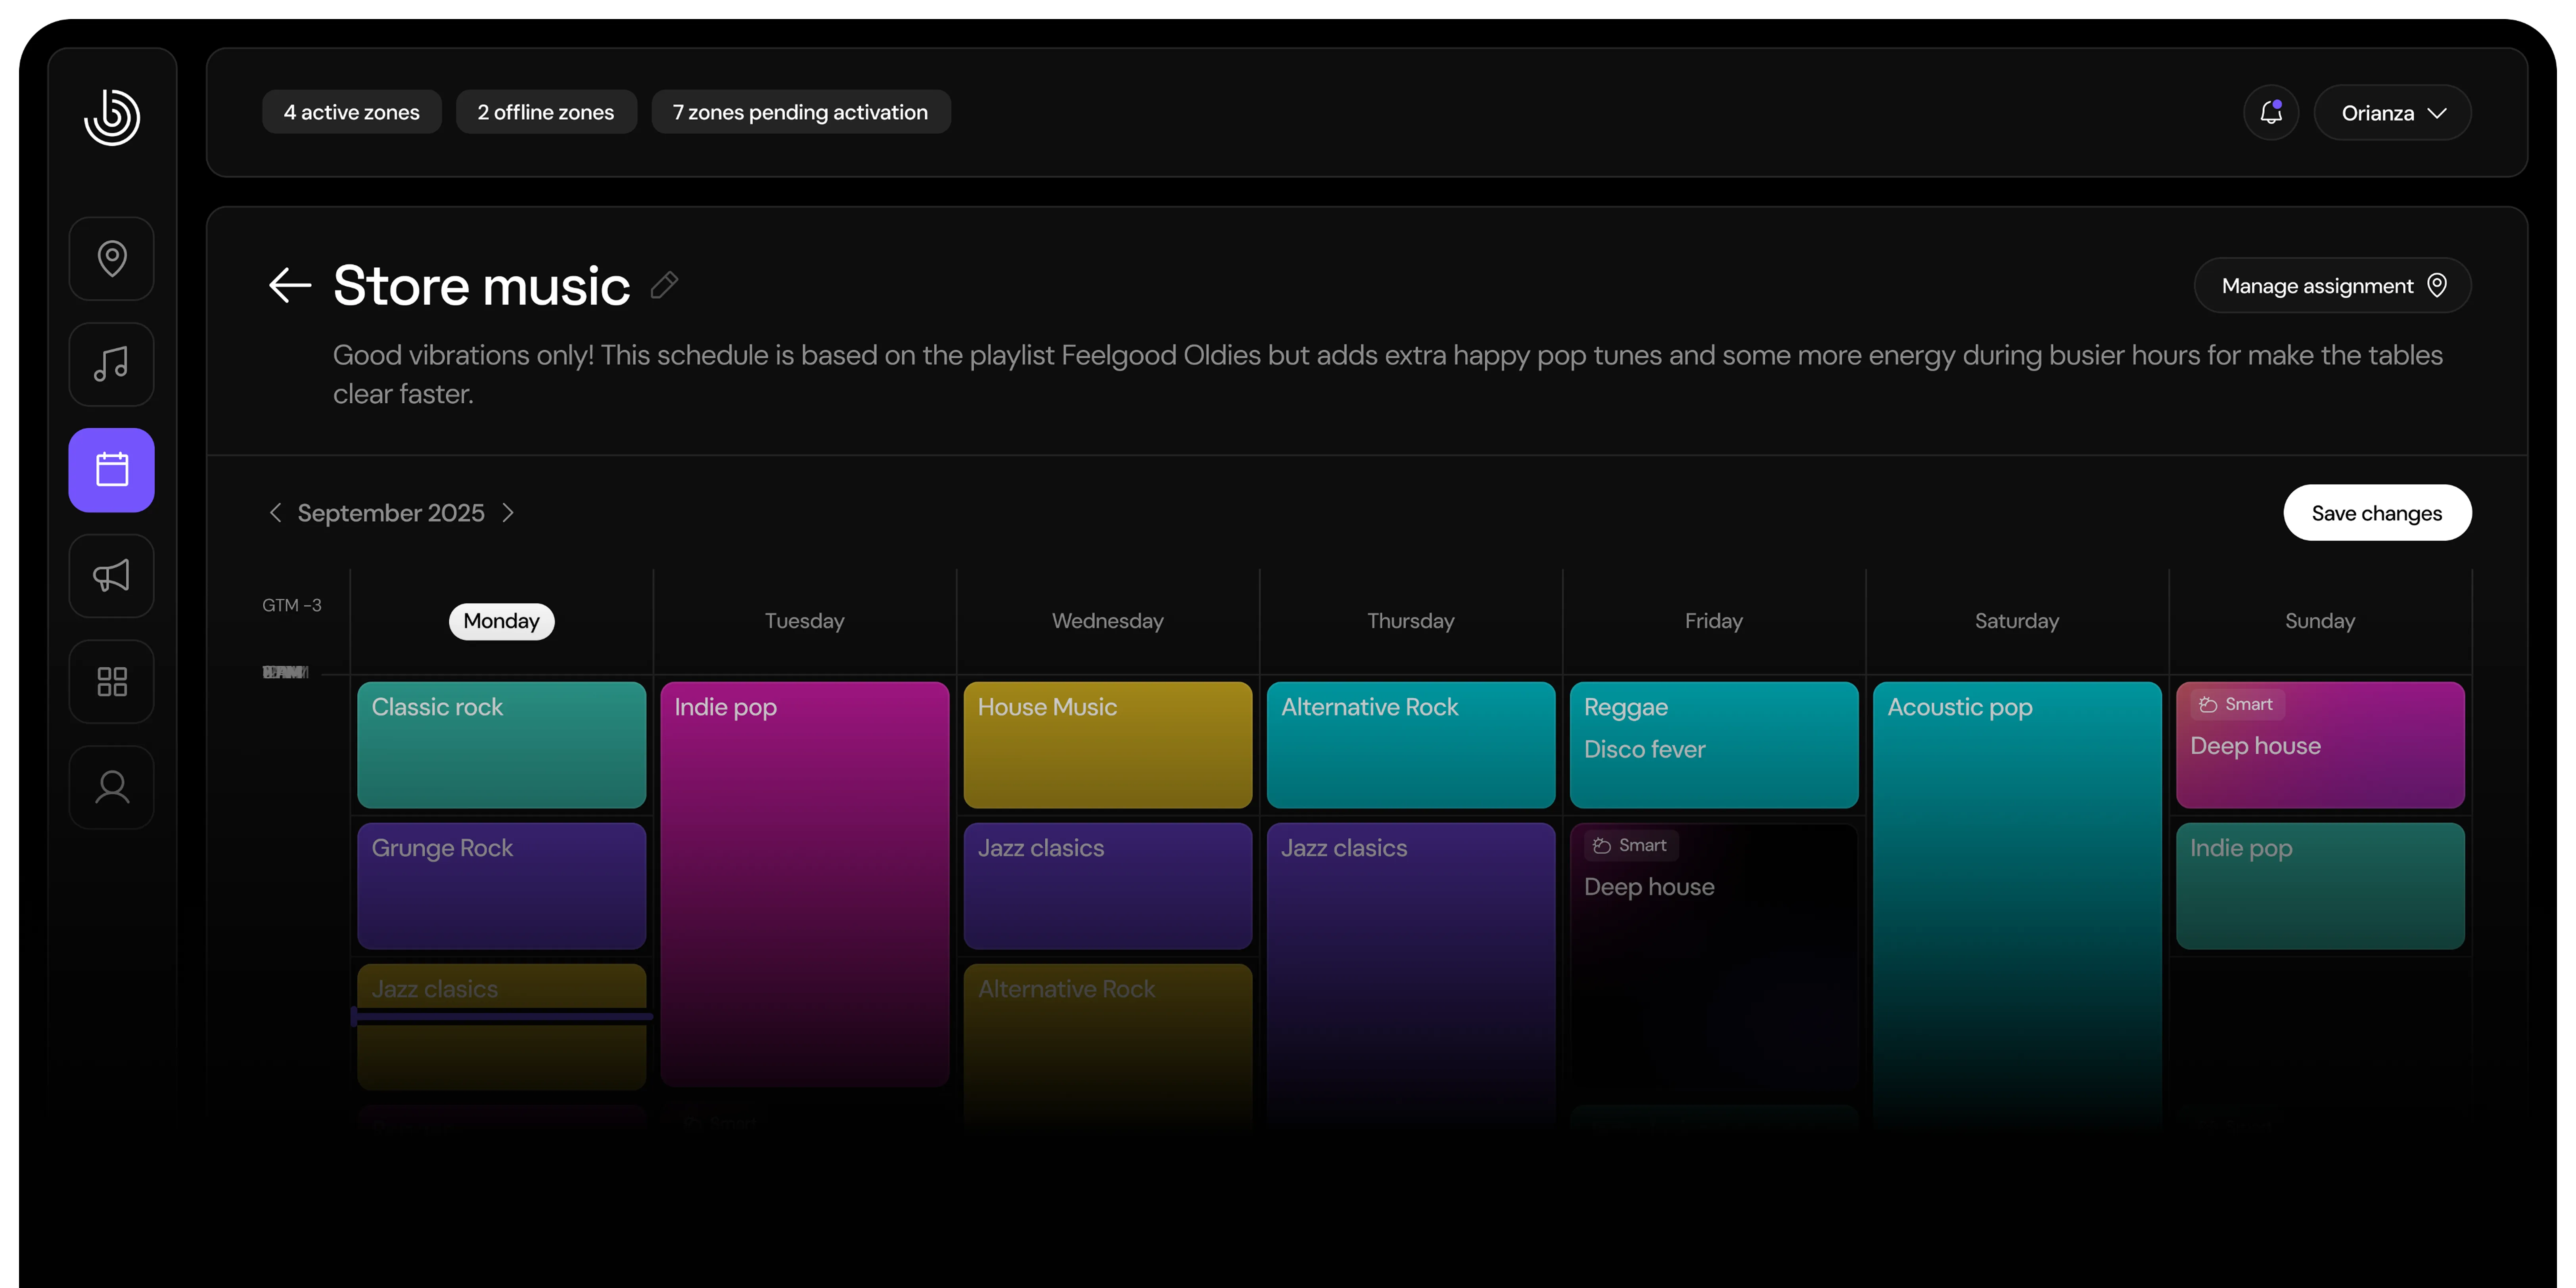Click the Manage assignment button
Viewport: 2576px width, 1288px height.
2332,286
